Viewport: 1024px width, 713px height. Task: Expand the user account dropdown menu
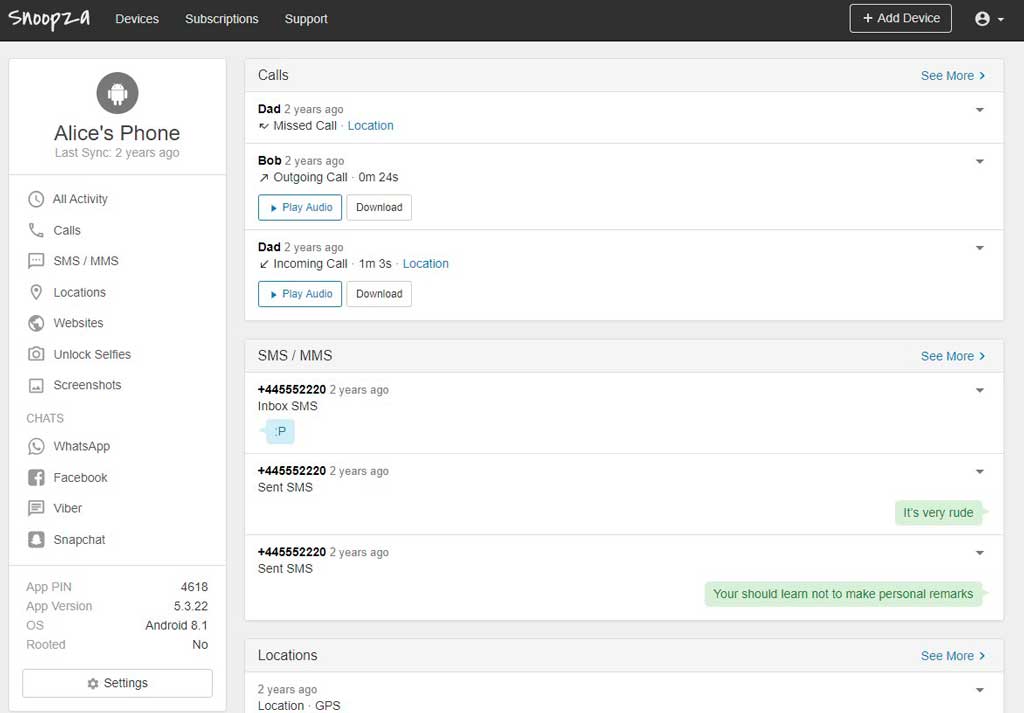[988, 19]
